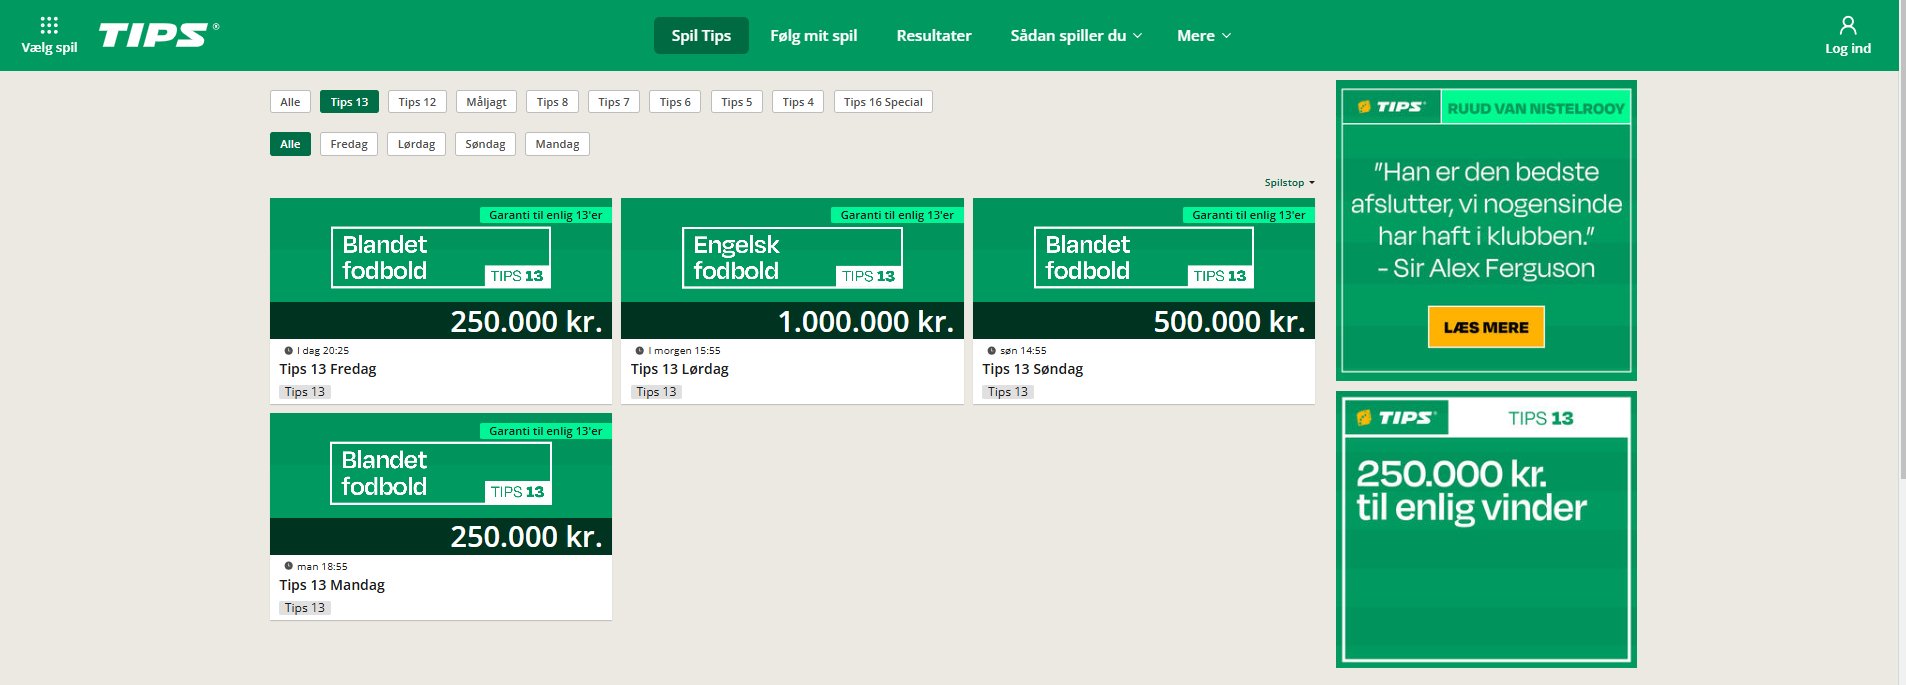This screenshot has height=685, width=1906.
Task: Expand the Sådan spiller du menu
Action: [x=1075, y=36]
